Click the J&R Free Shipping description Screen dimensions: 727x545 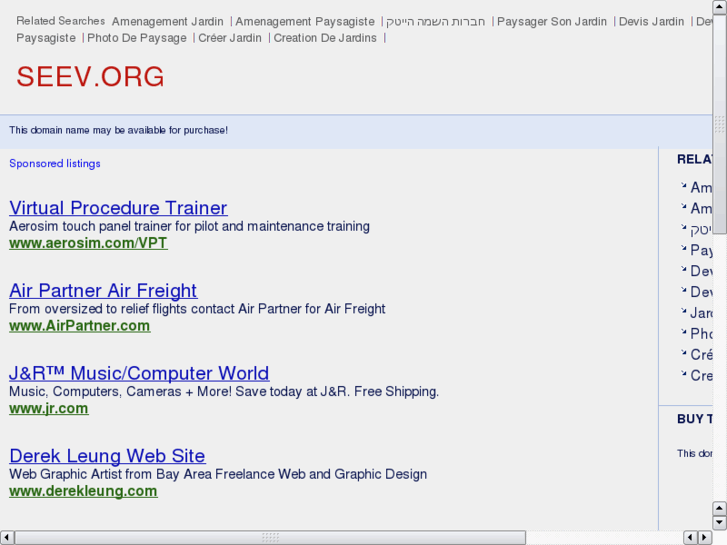[x=224, y=391]
